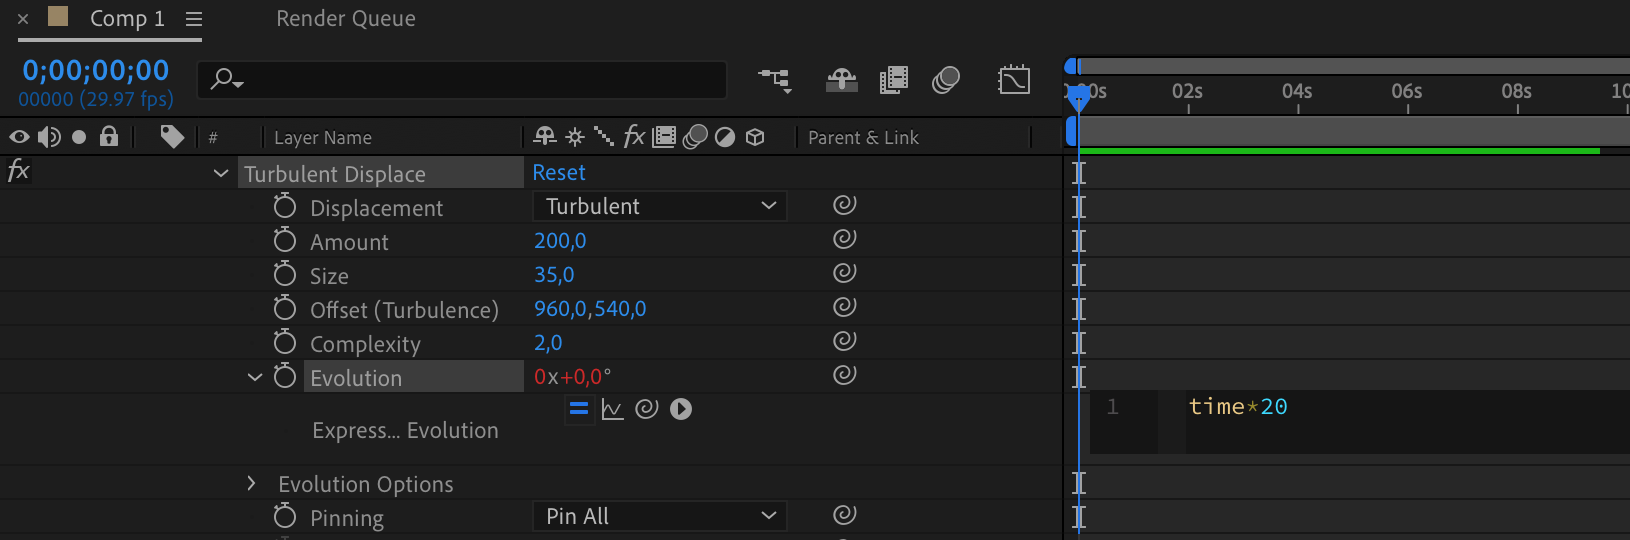Click the Evolution expression pick whip

coord(646,409)
